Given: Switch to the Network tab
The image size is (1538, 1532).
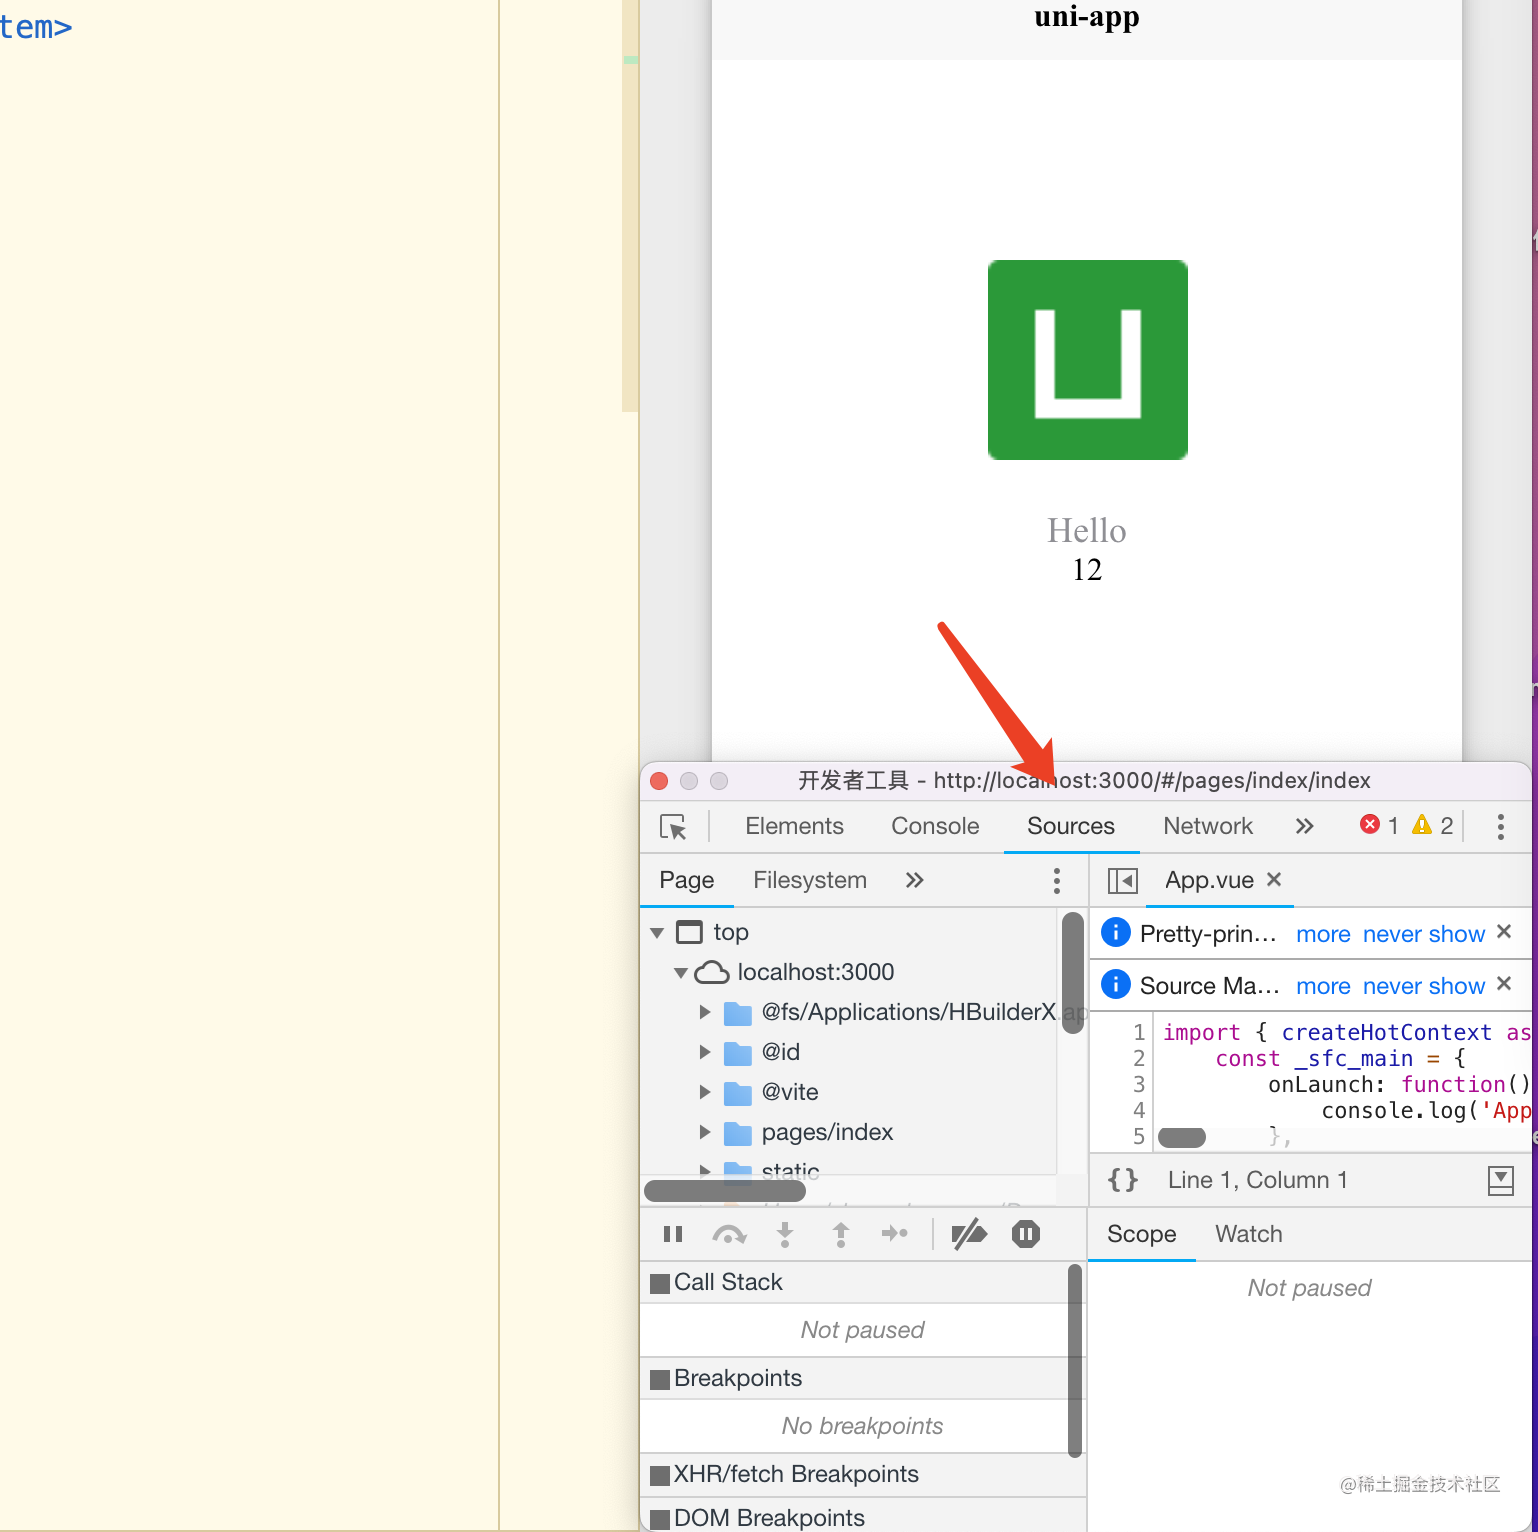Looking at the screenshot, I should [1208, 826].
